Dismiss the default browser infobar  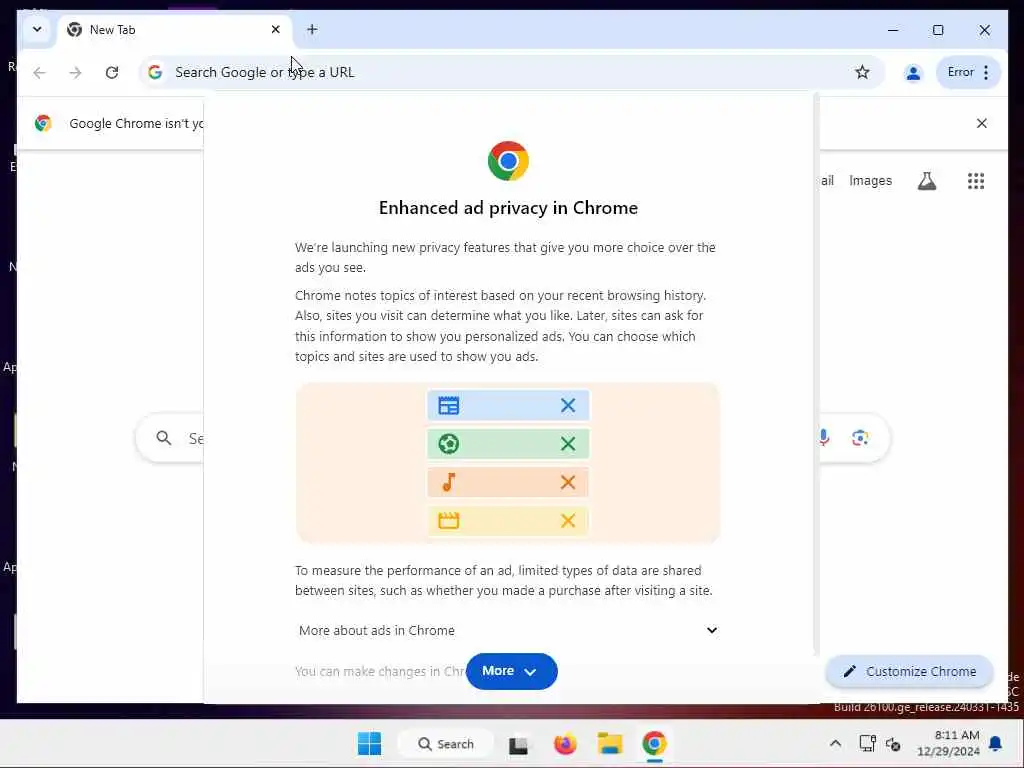point(981,123)
